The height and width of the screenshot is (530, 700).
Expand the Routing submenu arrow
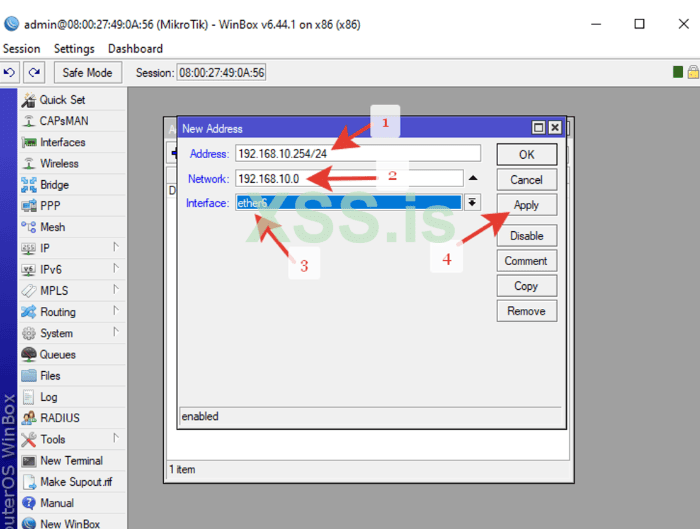coord(116,310)
